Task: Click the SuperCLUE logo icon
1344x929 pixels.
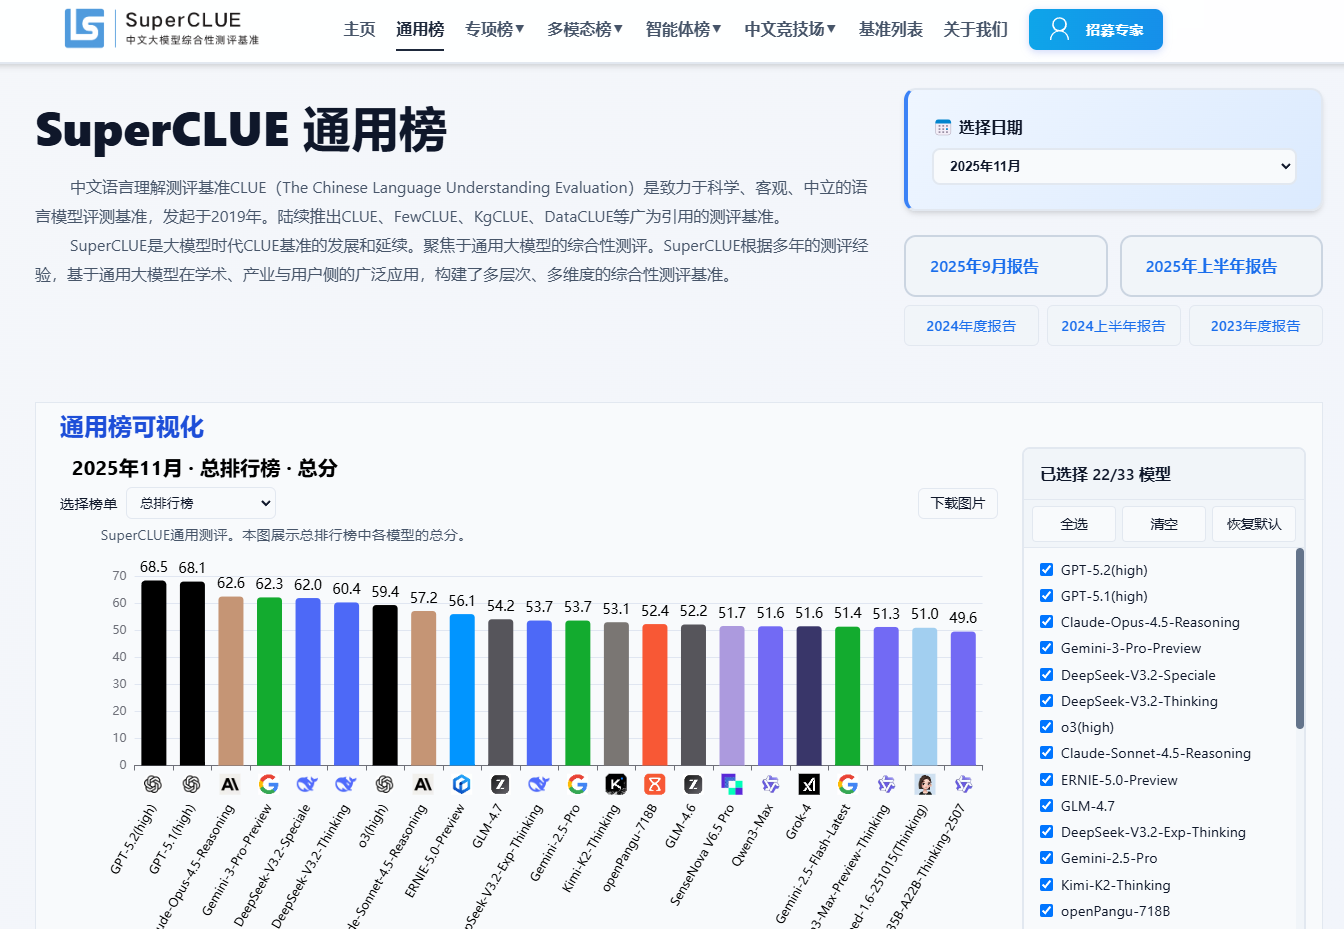Action: (84, 28)
